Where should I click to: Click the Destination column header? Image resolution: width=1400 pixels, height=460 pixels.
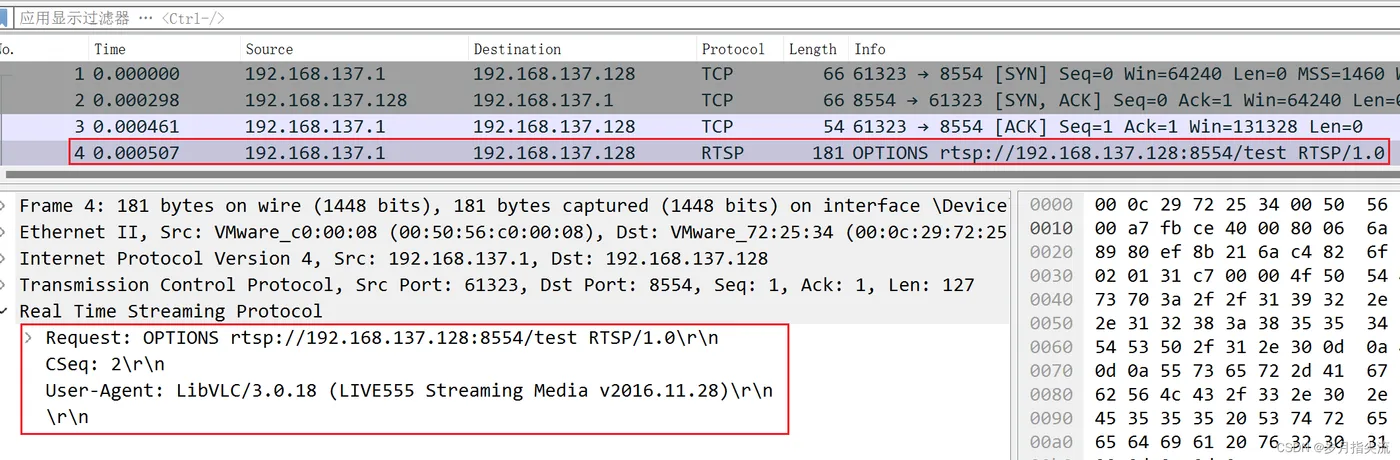click(517, 49)
